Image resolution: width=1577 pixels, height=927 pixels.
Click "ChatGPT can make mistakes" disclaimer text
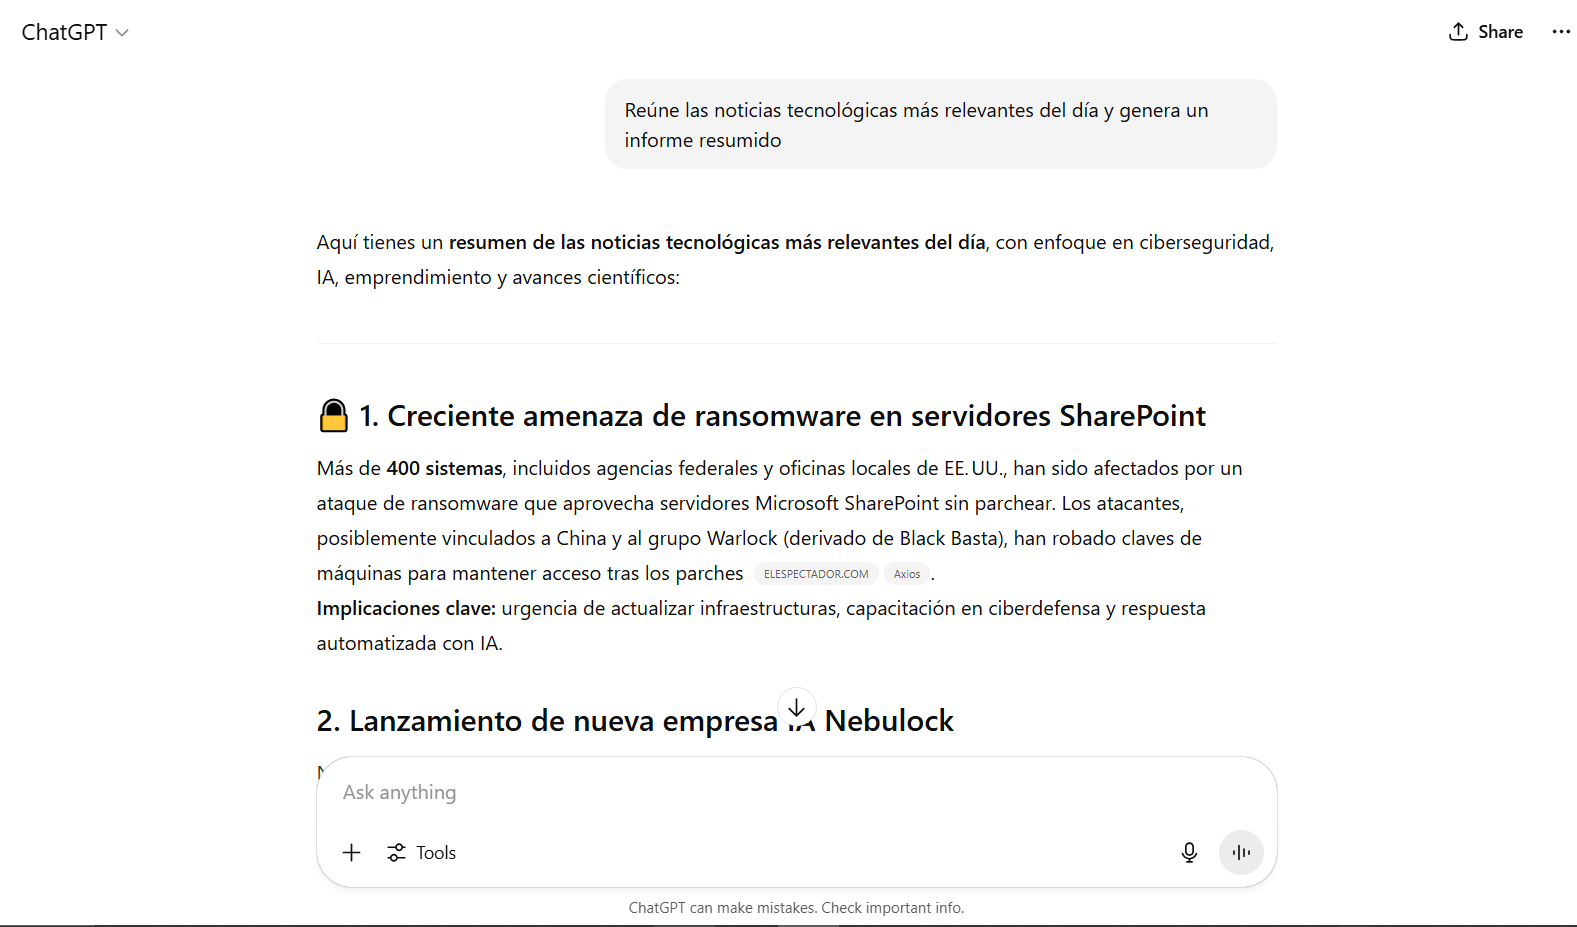click(796, 908)
